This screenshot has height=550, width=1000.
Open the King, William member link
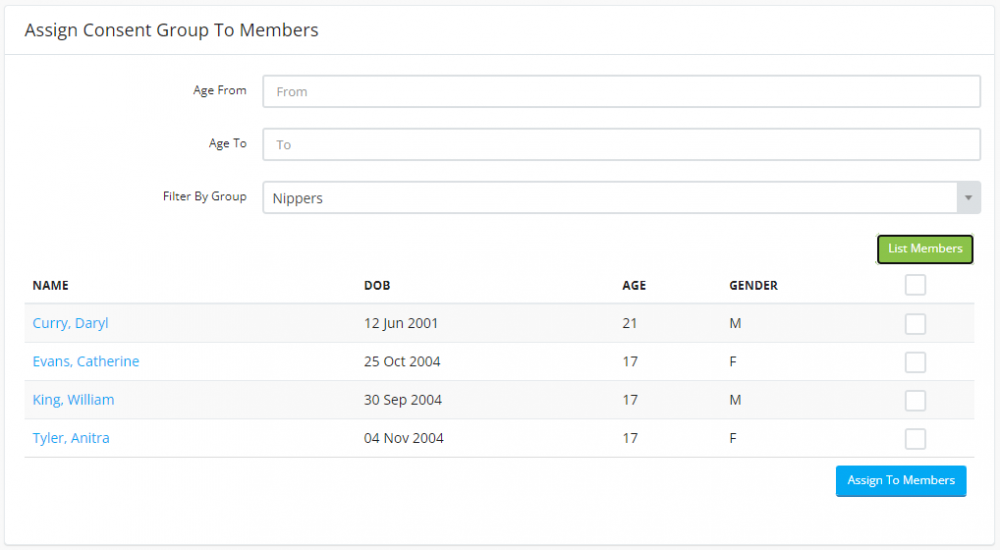73,399
